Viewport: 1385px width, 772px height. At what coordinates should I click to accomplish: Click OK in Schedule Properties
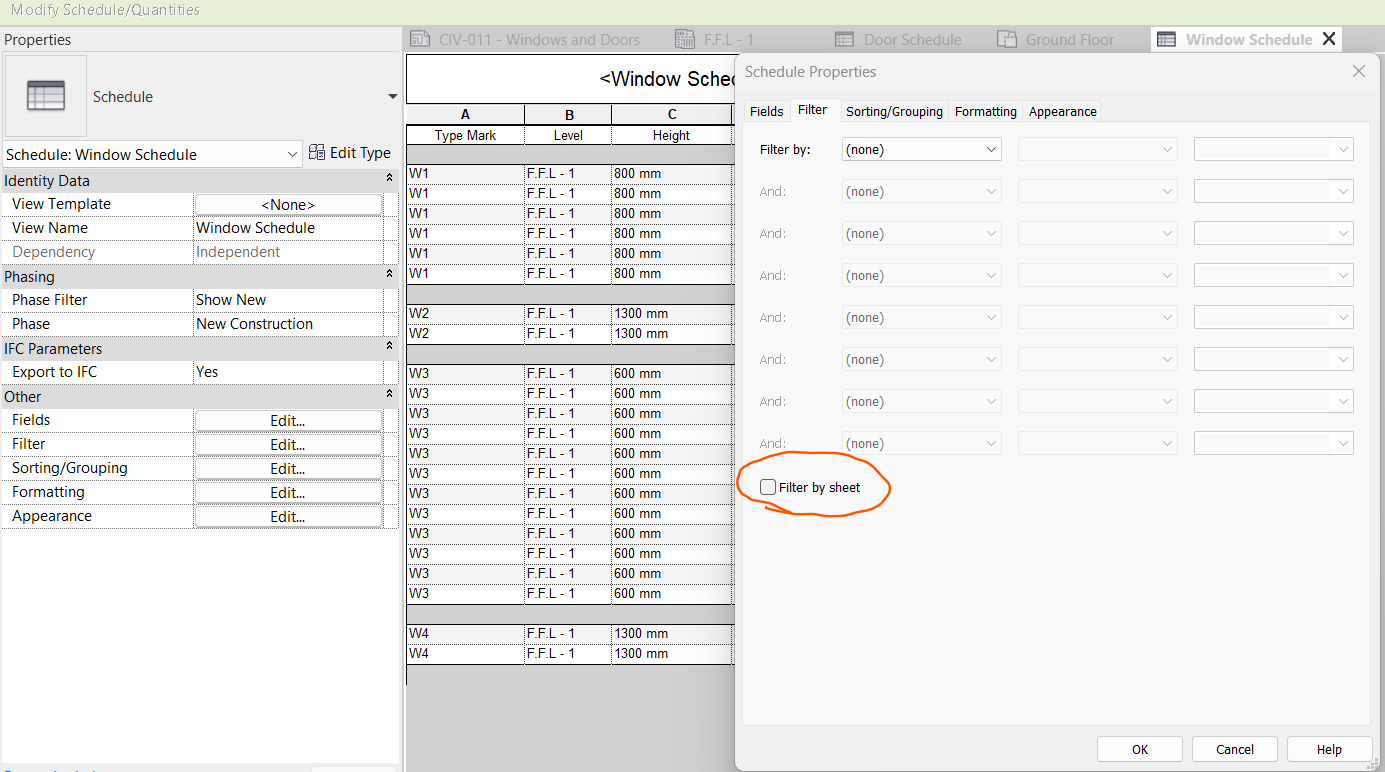[x=1140, y=749]
